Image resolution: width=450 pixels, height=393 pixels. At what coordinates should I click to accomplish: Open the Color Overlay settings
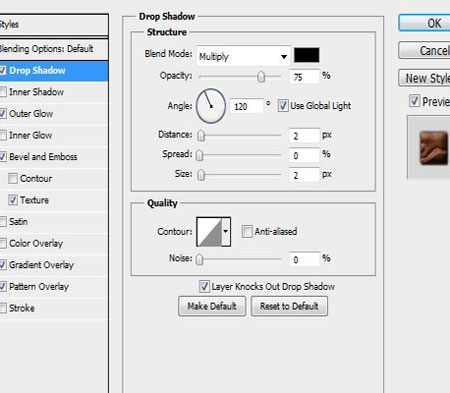click(36, 243)
